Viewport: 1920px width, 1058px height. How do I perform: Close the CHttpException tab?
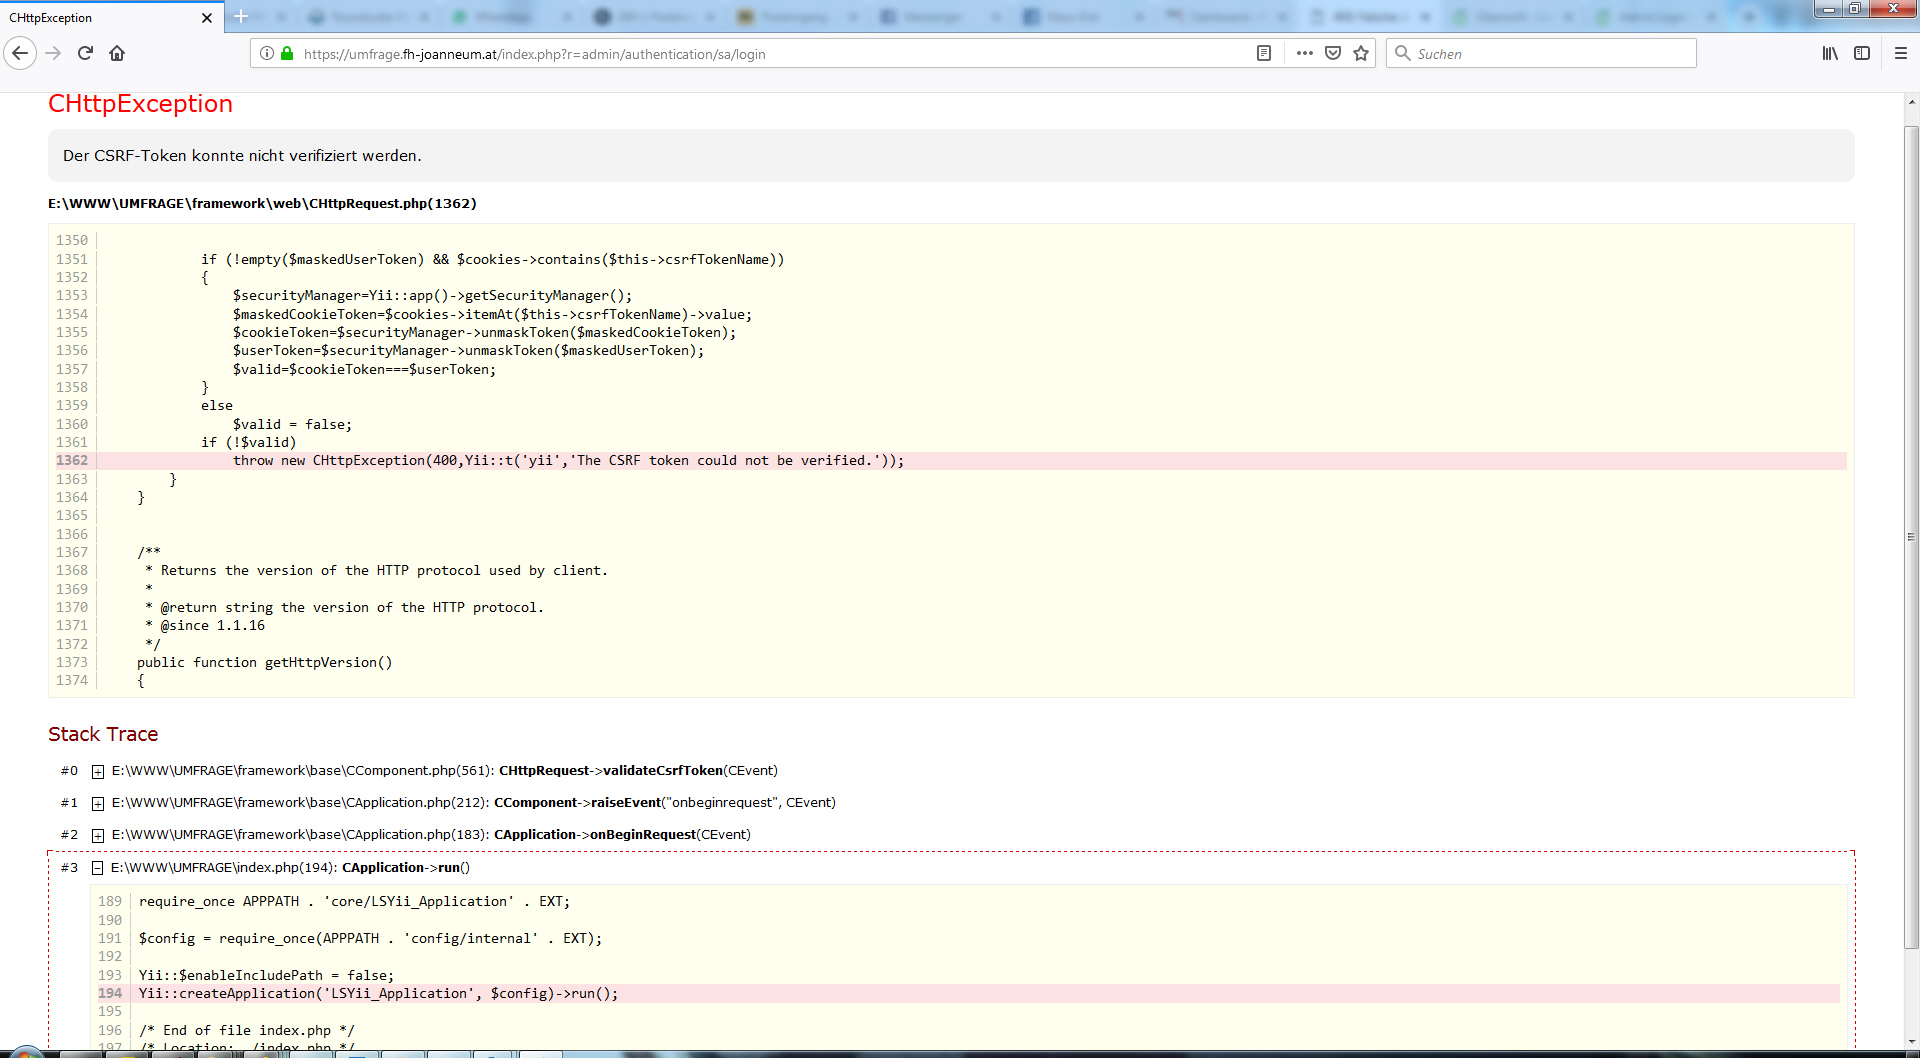point(207,18)
